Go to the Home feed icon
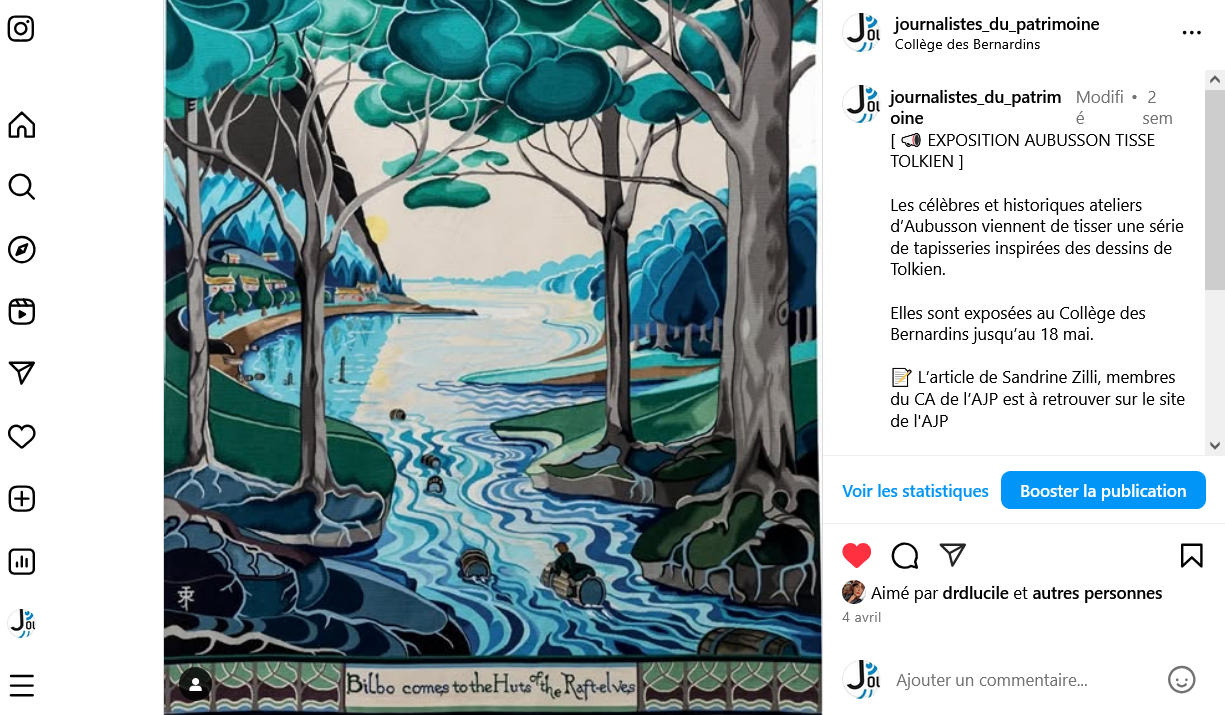Viewport: 1225px width, 715px height. tap(21, 125)
